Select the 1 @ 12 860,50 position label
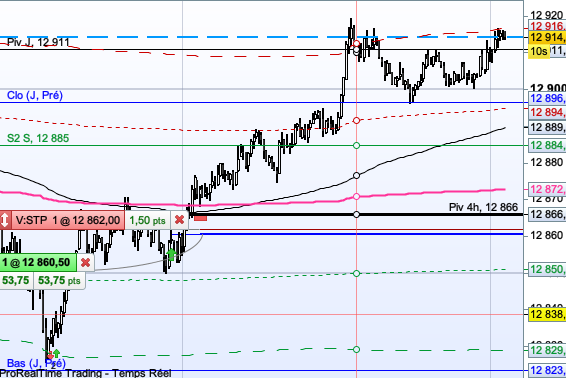The width and height of the screenshot is (566, 378). (x=38, y=262)
